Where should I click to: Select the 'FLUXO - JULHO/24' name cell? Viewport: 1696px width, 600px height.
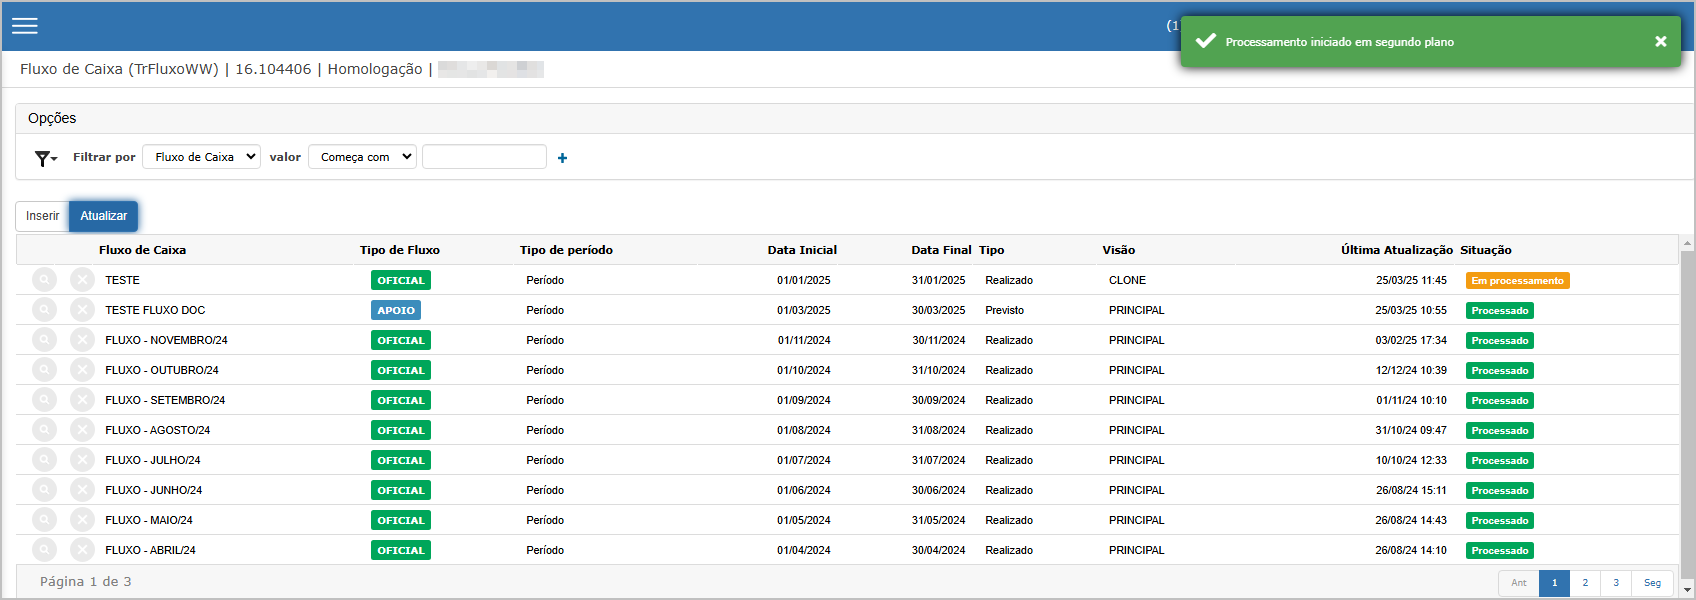point(153,460)
